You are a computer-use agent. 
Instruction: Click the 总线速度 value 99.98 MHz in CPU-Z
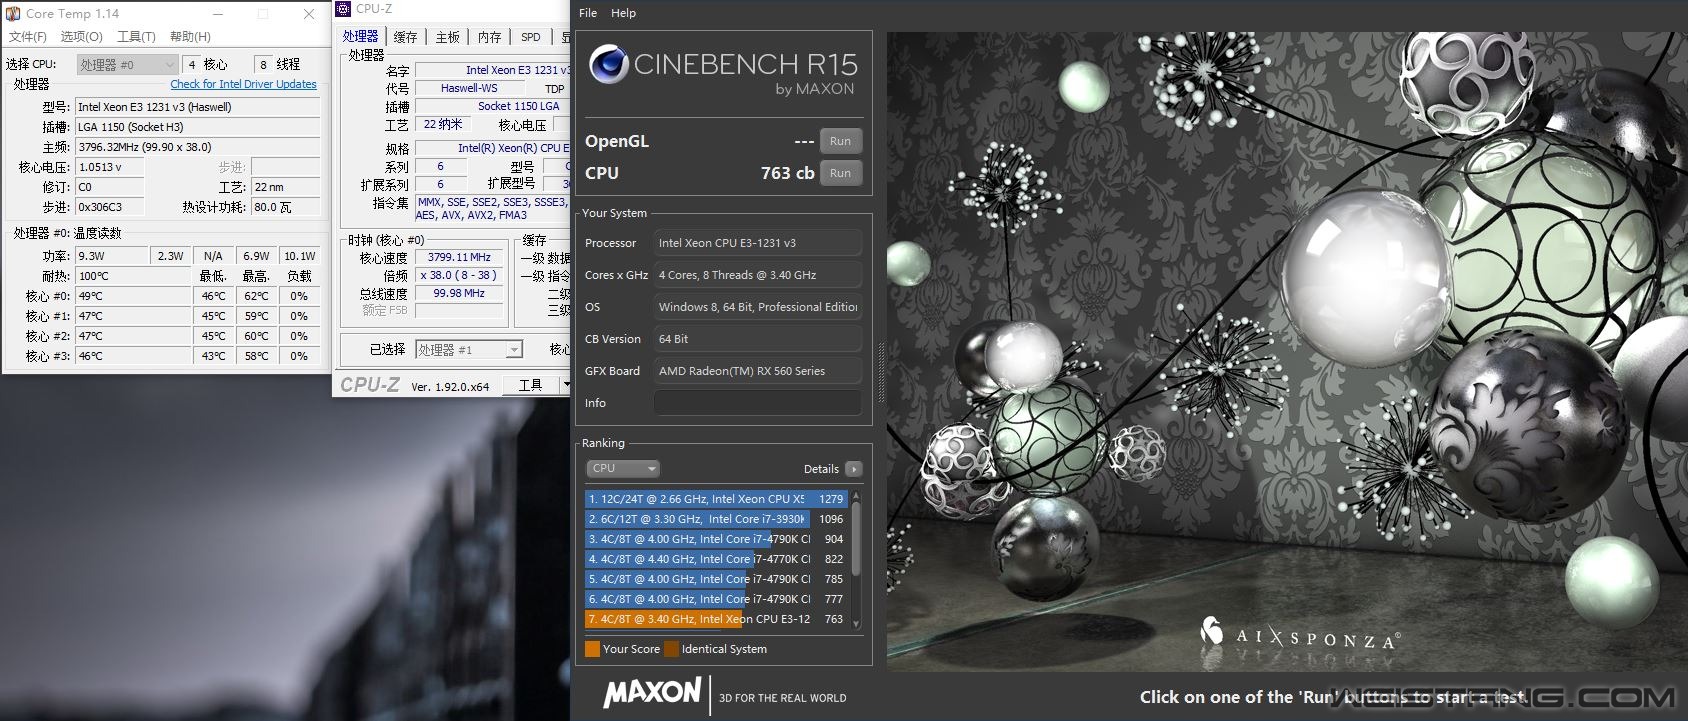click(x=459, y=293)
